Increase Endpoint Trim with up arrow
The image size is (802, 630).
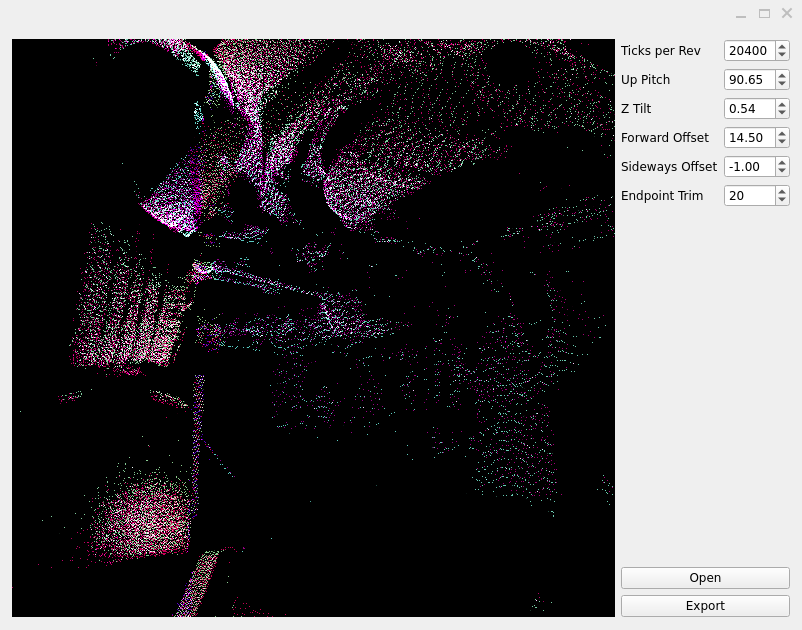(x=782, y=191)
